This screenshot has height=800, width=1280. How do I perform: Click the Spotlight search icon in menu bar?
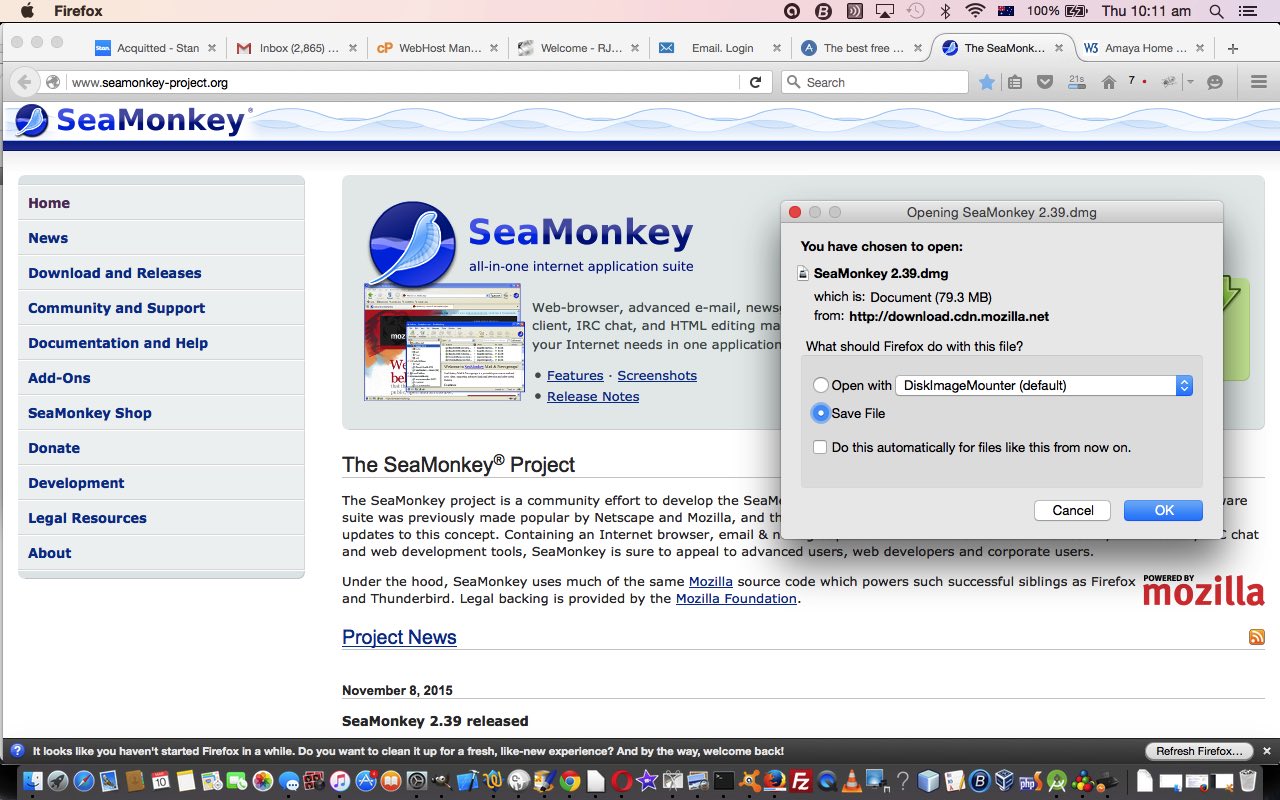pyautogui.click(x=1216, y=11)
